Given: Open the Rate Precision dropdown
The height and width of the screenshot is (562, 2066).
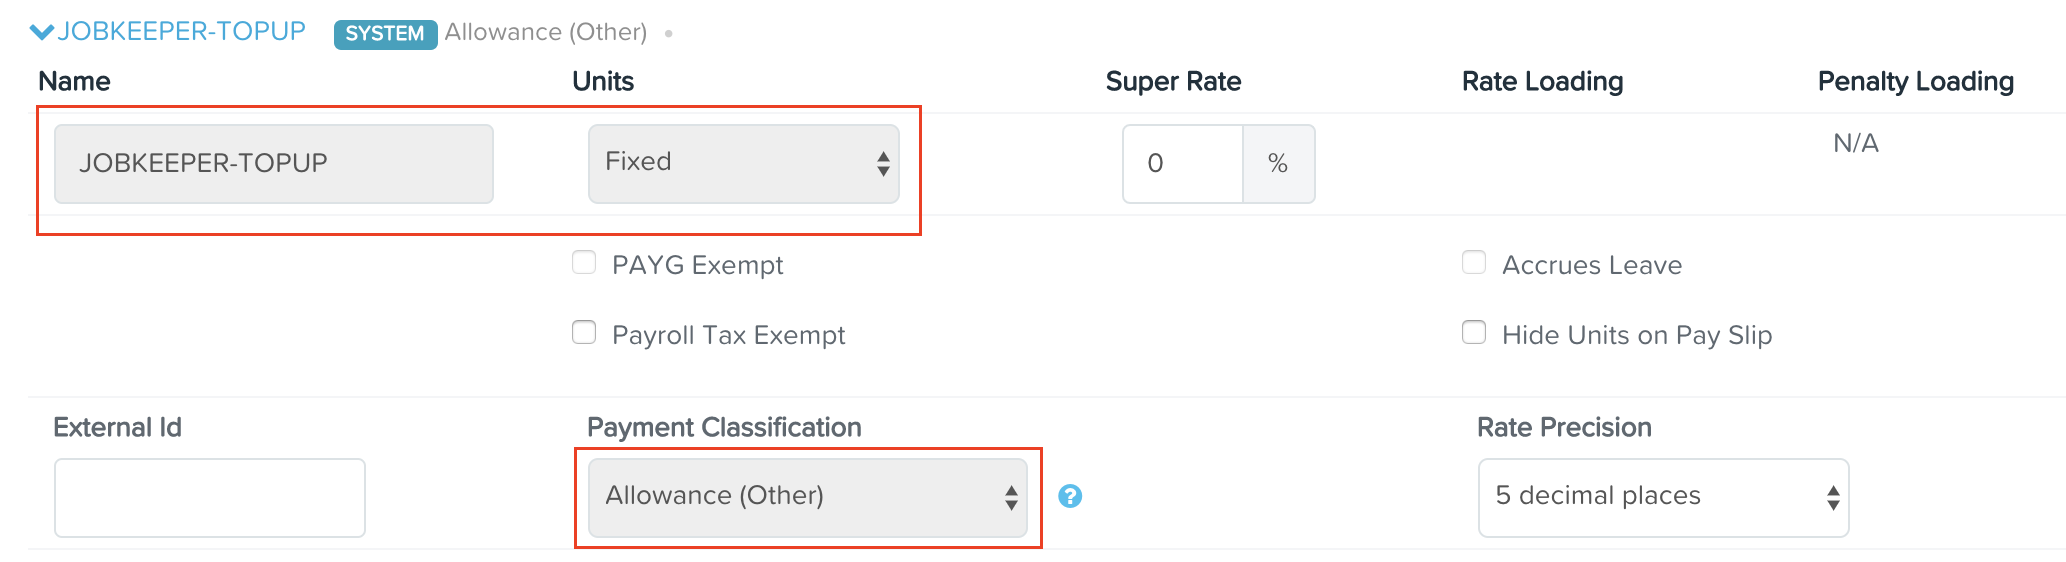Looking at the screenshot, I should pyautogui.click(x=1664, y=498).
